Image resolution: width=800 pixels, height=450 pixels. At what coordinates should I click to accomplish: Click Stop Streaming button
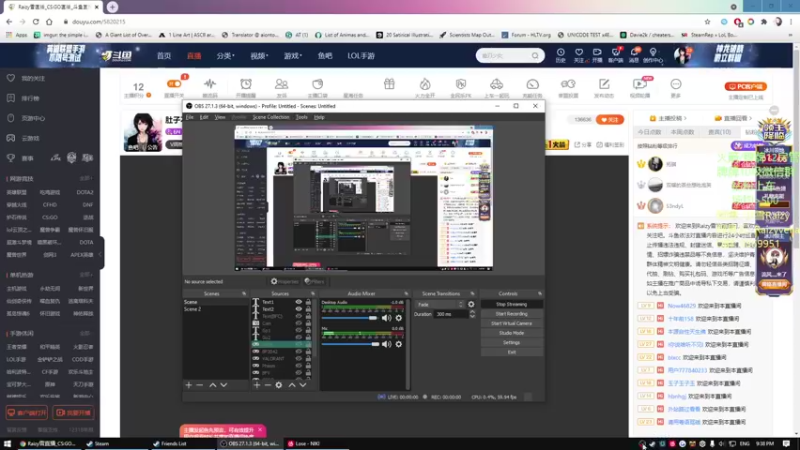511,305
